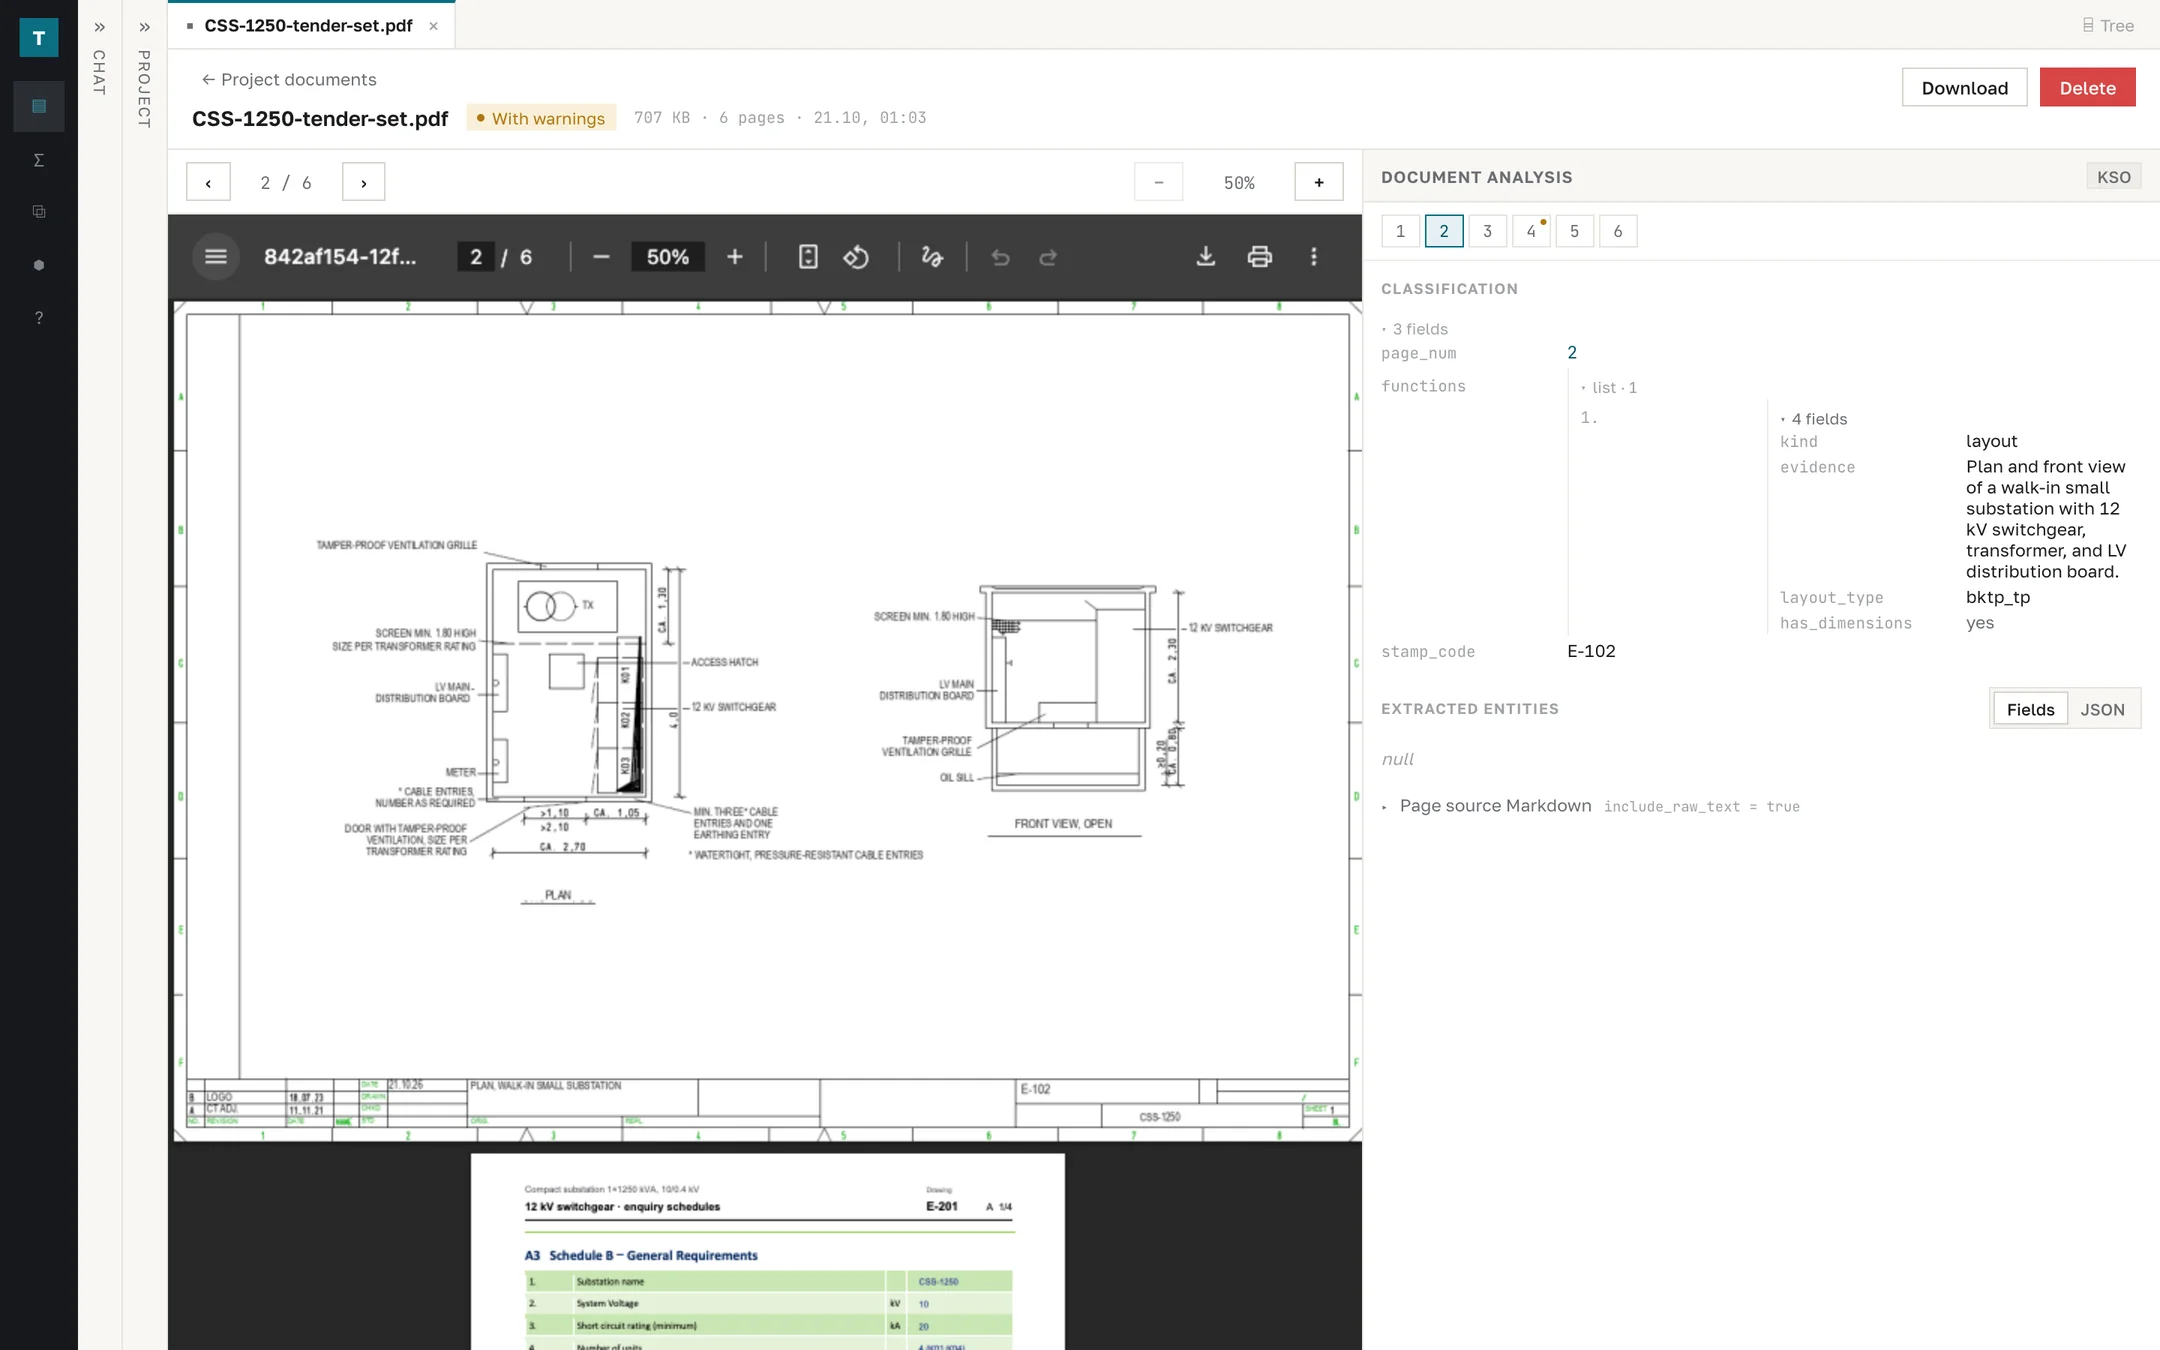The image size is (2160, 1350).
Task: Collapse the 4 fields group
Action: click(x=1813, y=419)
